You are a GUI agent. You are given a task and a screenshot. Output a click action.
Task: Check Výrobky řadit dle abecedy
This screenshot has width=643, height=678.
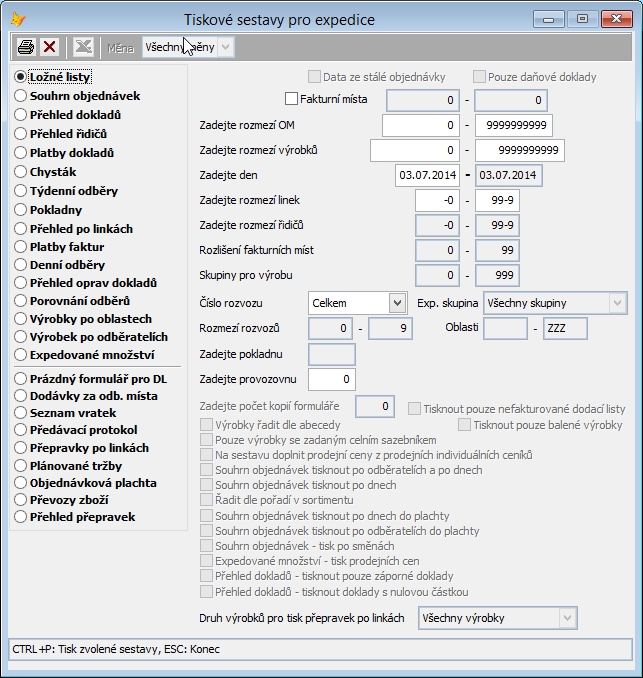click(x=207, y=425)
